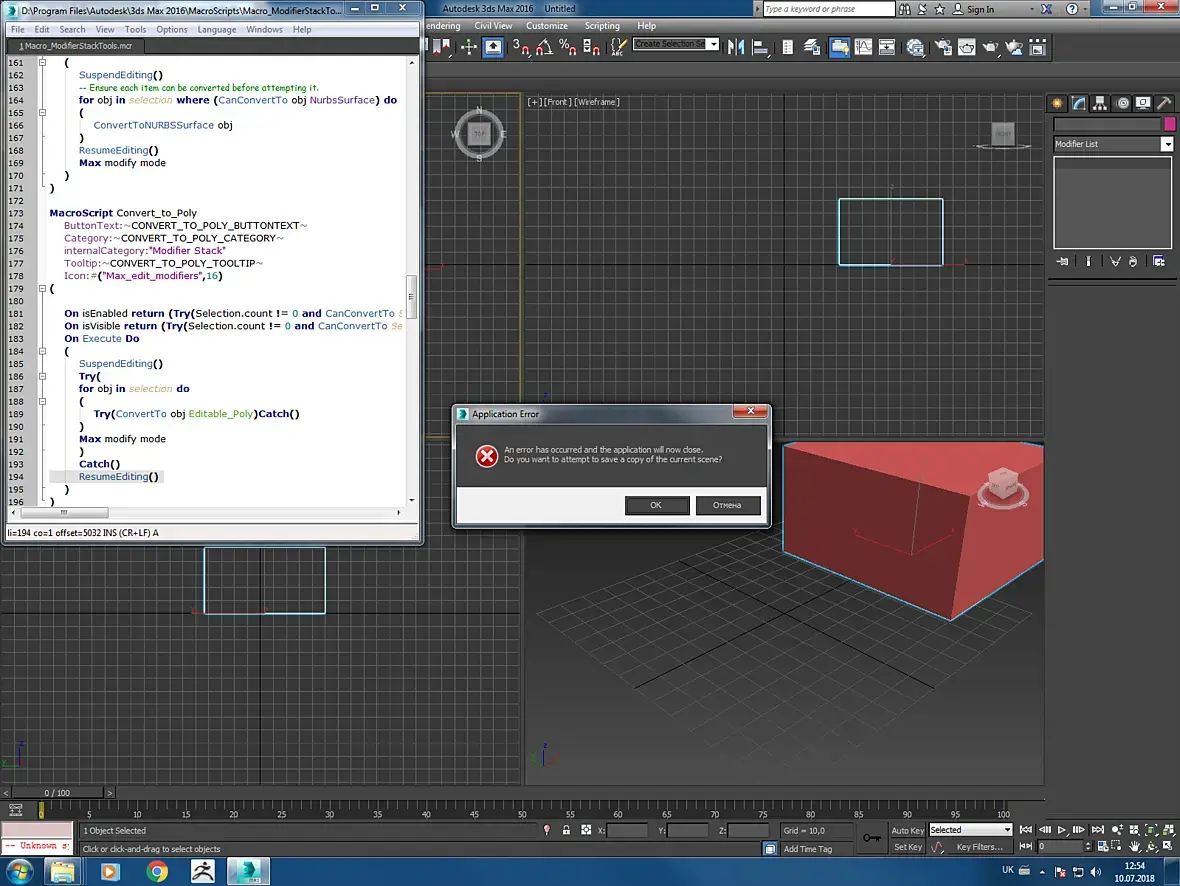Open Google Chrome from taskbar
Viewport: 1180px width, 886px height.
click(157, 872)
